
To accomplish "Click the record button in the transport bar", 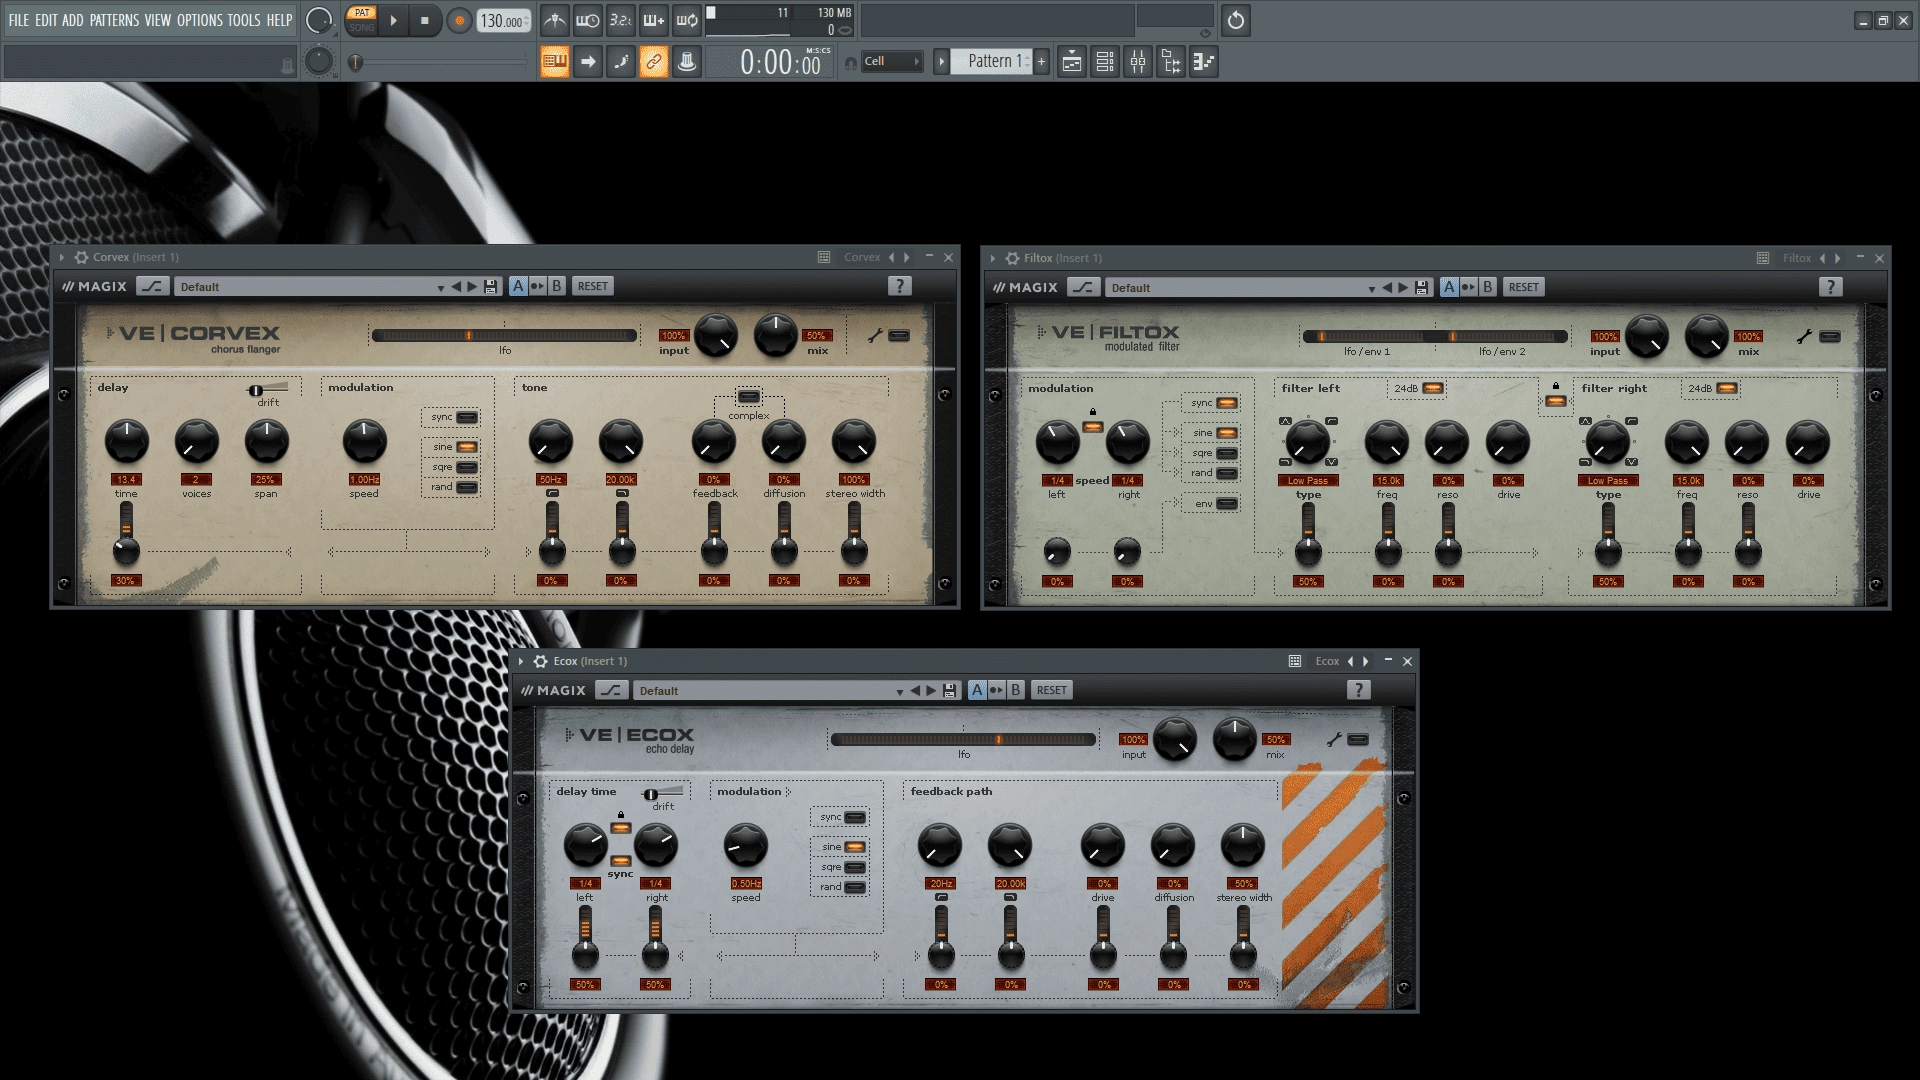I will click(x=459, y=20).
